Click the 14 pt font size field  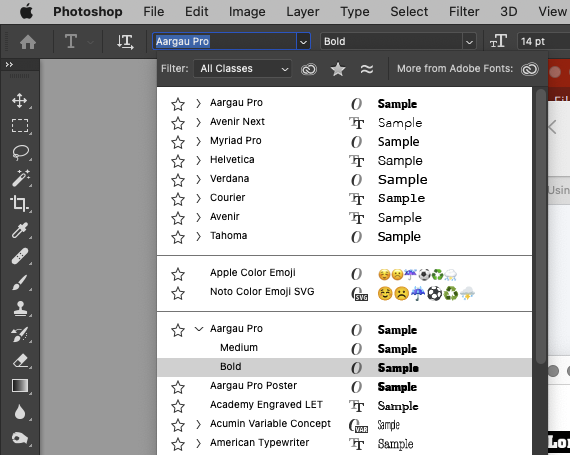tap(543, 41)
